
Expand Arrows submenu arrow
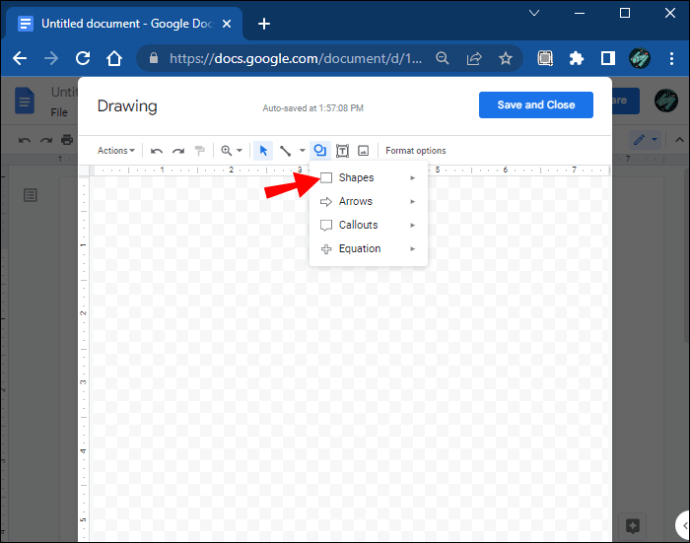coord(412,202)
